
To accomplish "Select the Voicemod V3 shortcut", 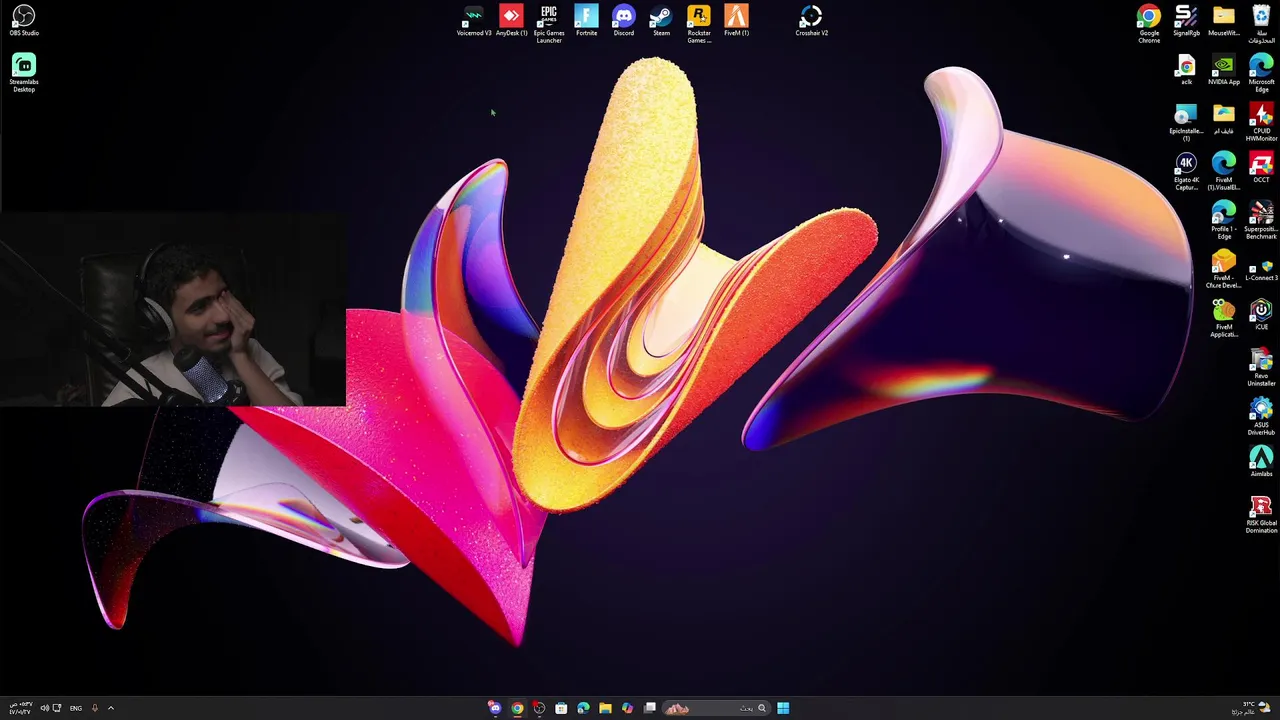I will (474, 21).
